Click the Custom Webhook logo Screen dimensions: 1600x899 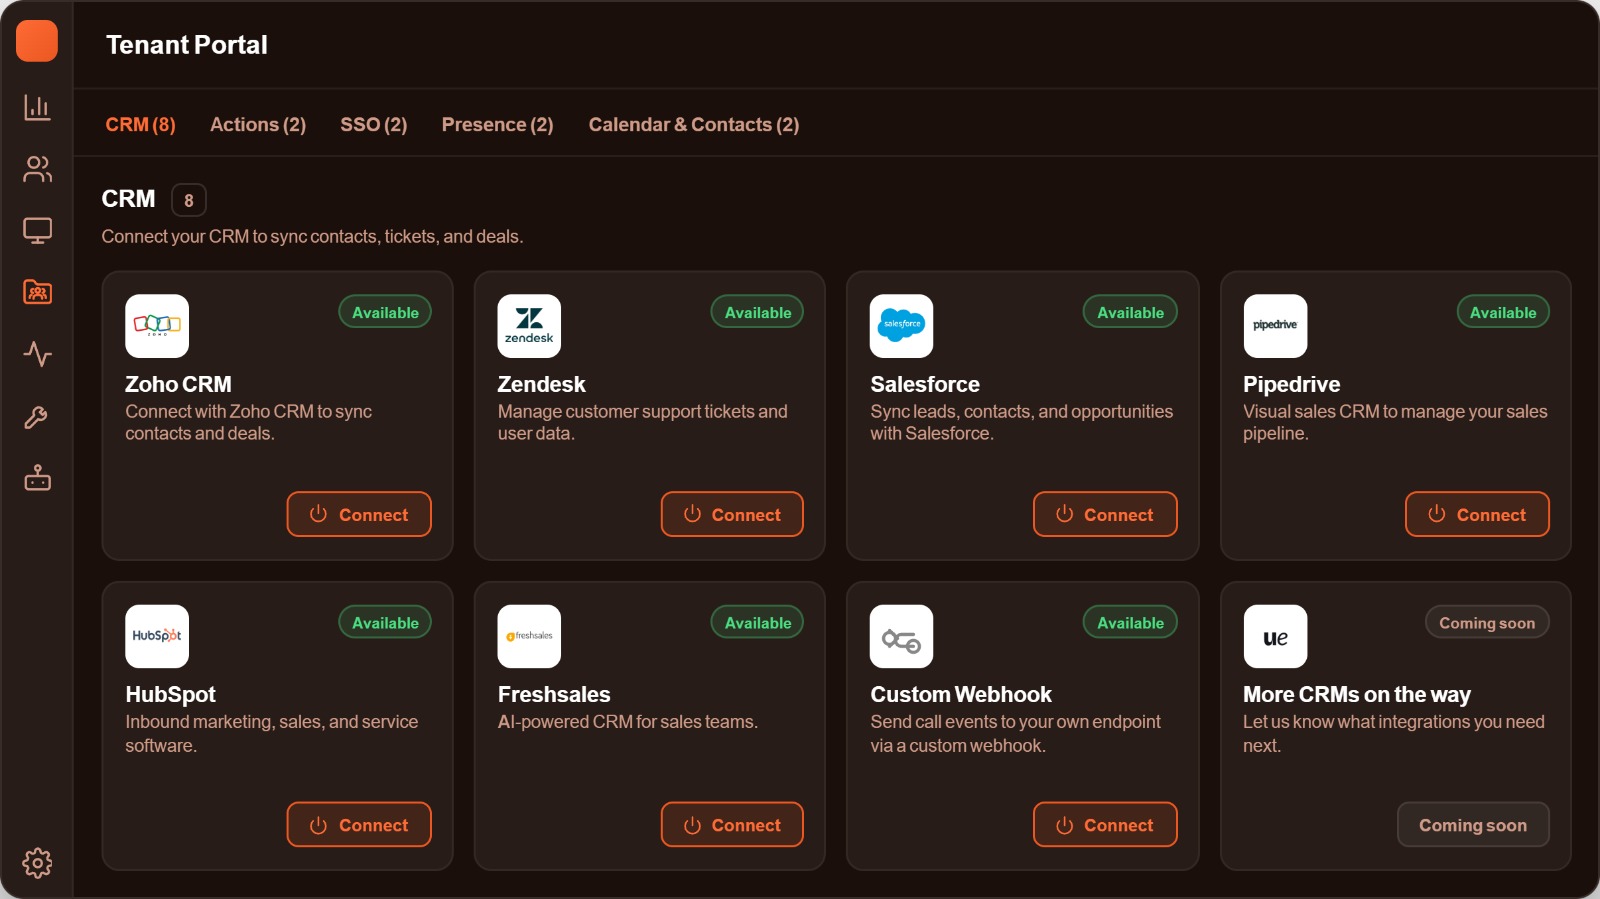click(x=902, y=636)
